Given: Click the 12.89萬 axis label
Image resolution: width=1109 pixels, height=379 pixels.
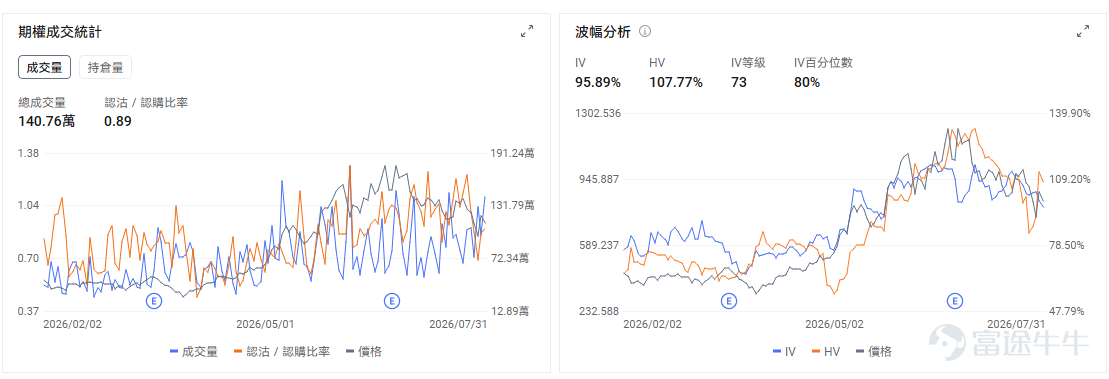Looking at the screenshot, I should click(509, 310).
